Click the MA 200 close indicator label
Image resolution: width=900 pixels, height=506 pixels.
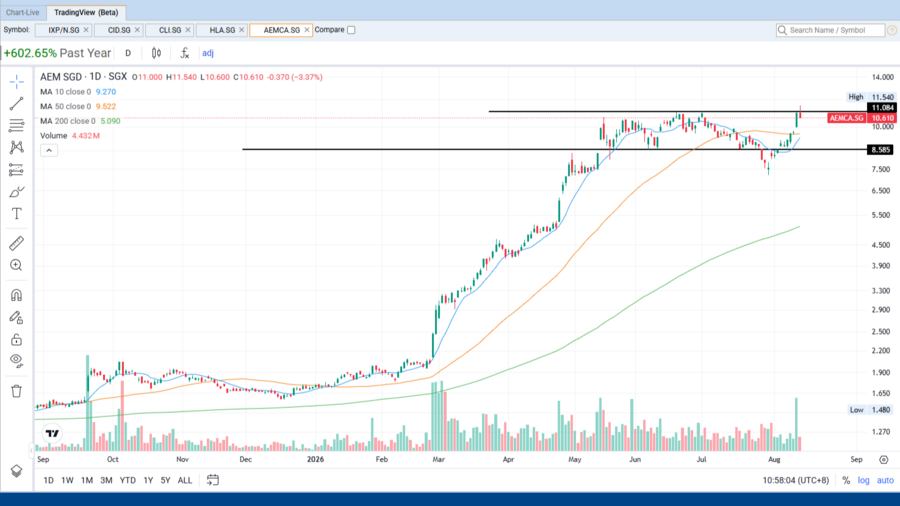click(68, 121)
